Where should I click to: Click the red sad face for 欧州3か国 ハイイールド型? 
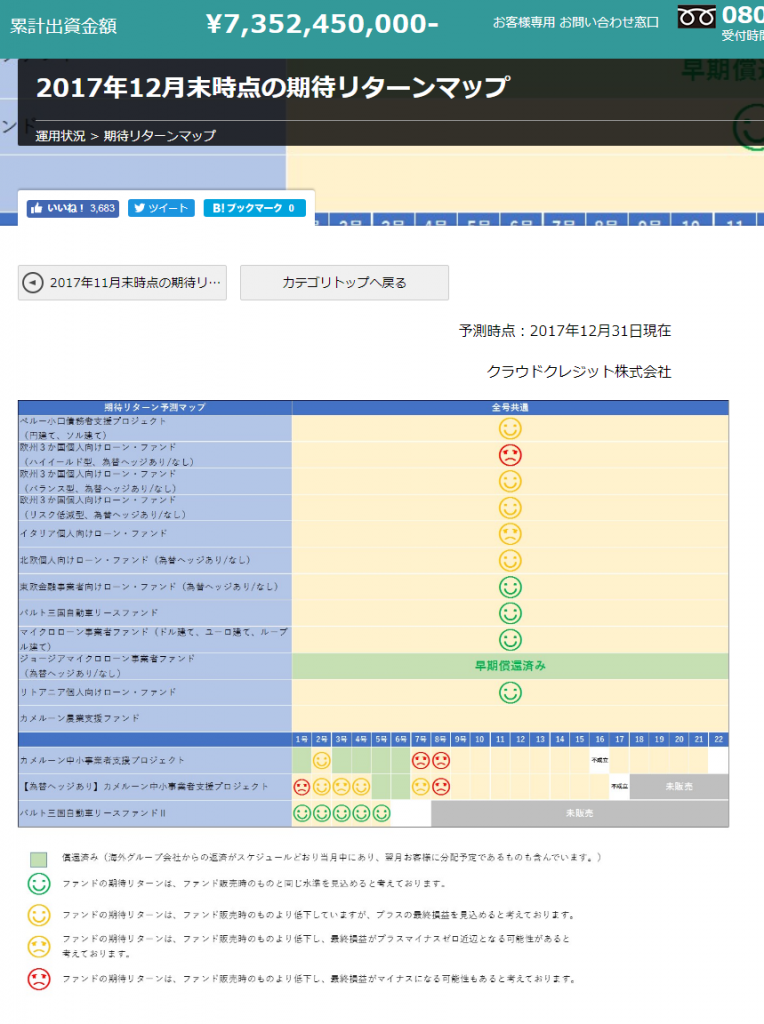(x=510, y=455)
